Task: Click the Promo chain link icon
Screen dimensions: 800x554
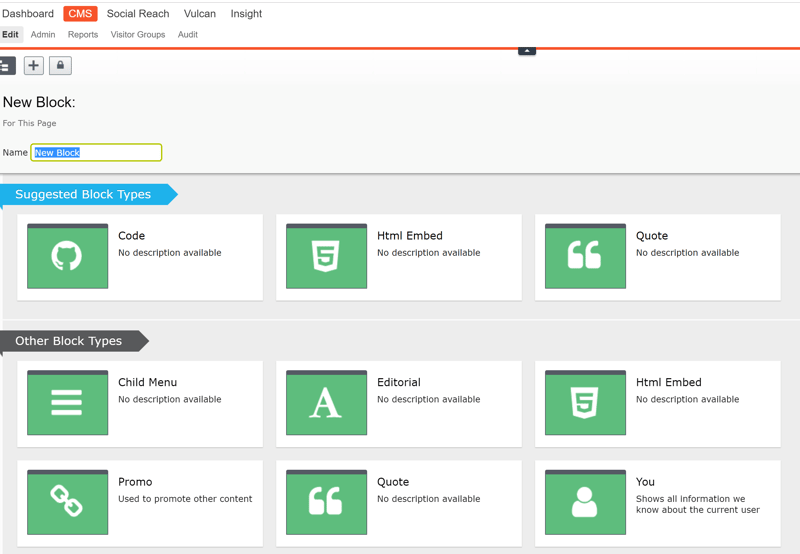Action: pyautogui.click(x=67, y=502)
